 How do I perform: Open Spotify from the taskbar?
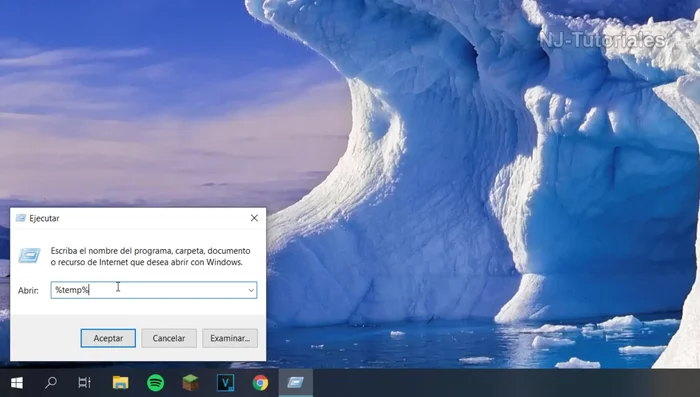[155, 383]
